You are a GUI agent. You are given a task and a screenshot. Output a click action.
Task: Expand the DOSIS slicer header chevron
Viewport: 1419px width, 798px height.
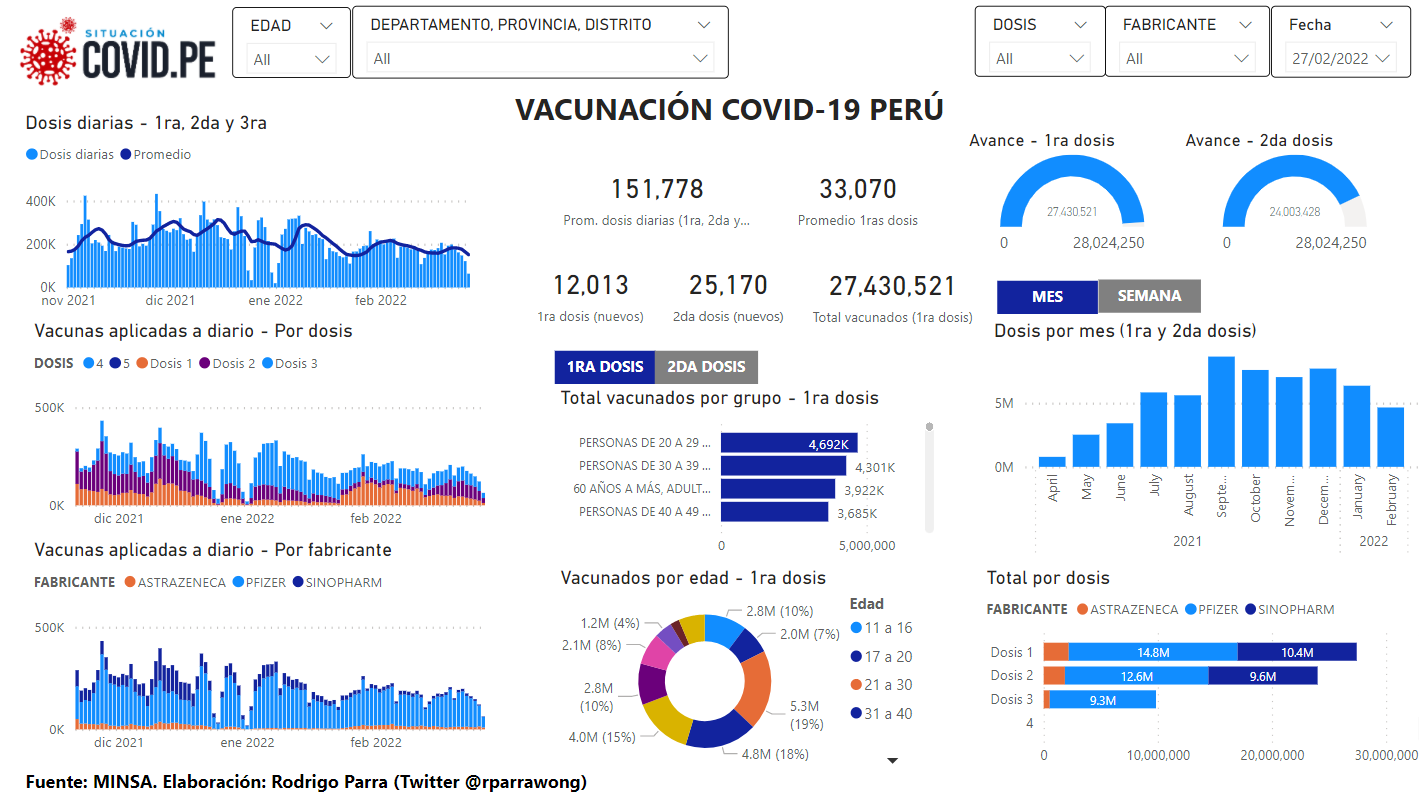click(1080, 25)
